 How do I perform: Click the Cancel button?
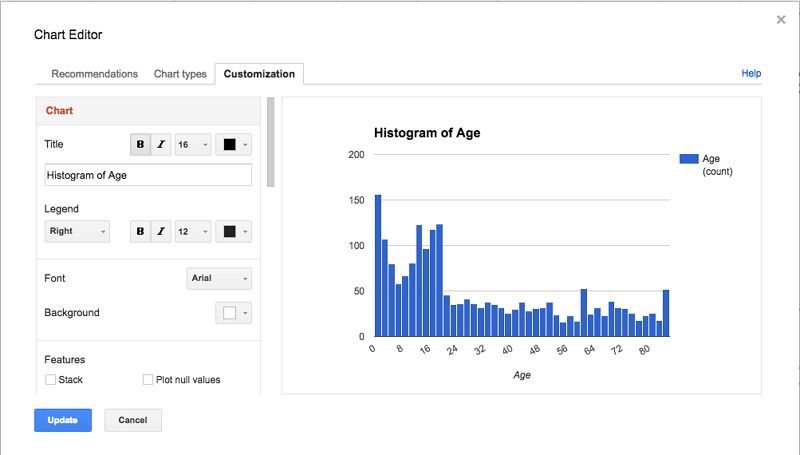point(133,420)
